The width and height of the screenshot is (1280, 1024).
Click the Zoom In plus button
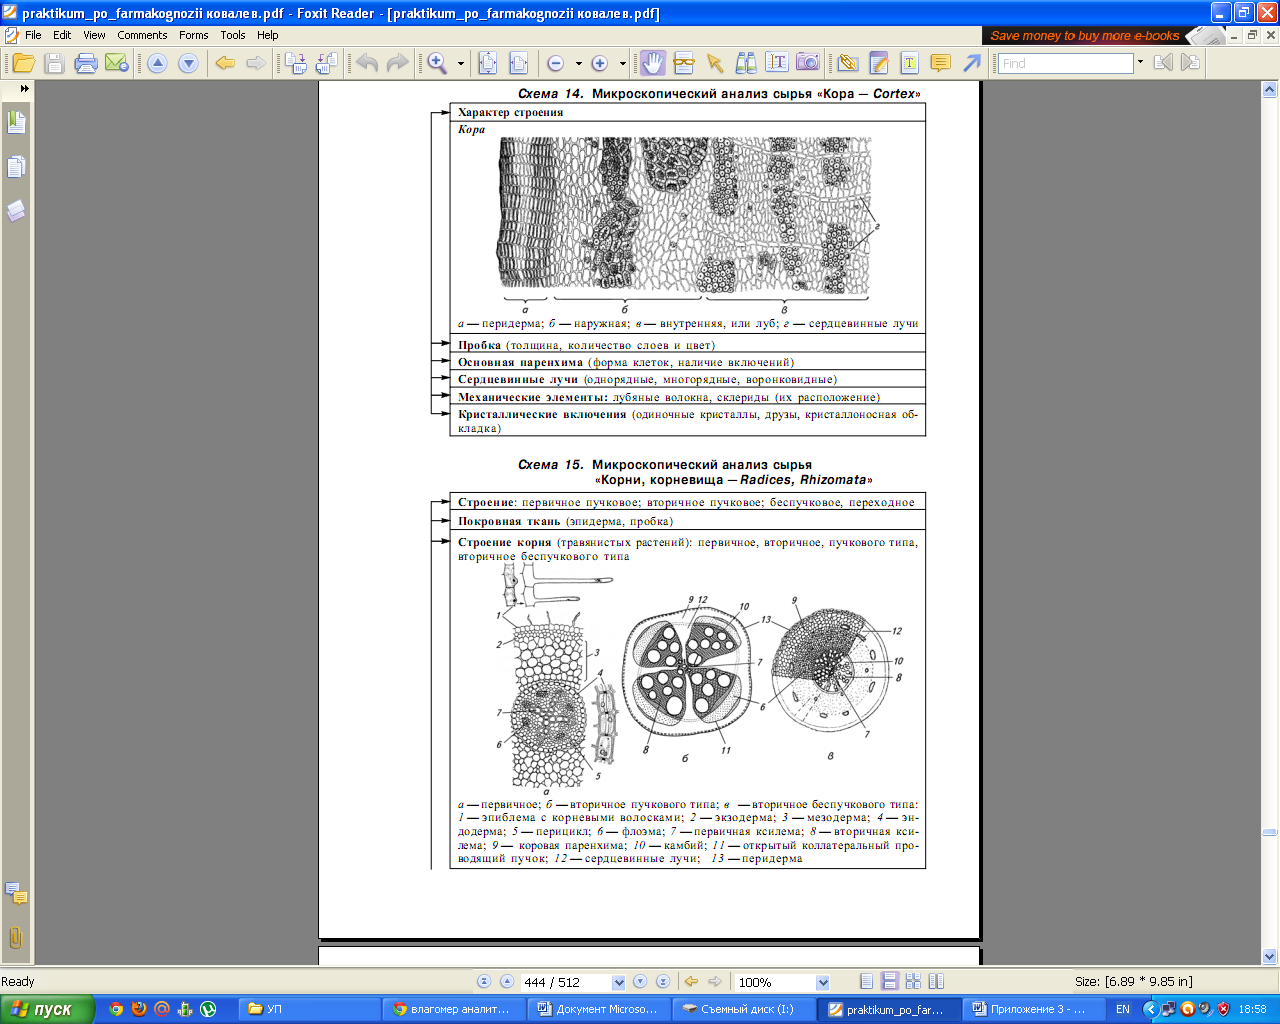pyautogui.click(x=600, y=63)
